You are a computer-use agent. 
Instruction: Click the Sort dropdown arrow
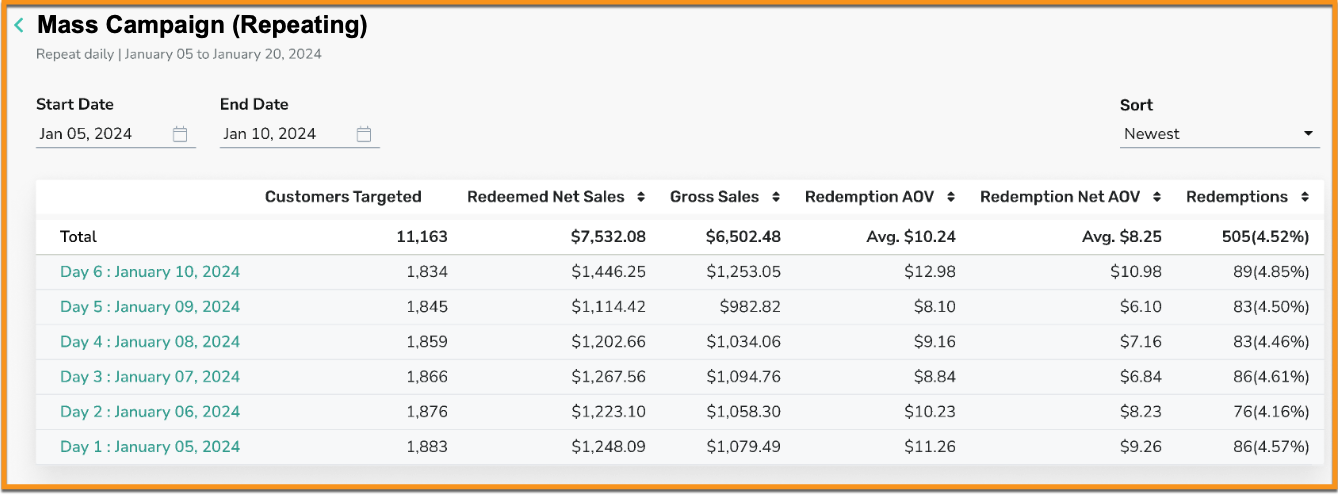(1308, 134)
